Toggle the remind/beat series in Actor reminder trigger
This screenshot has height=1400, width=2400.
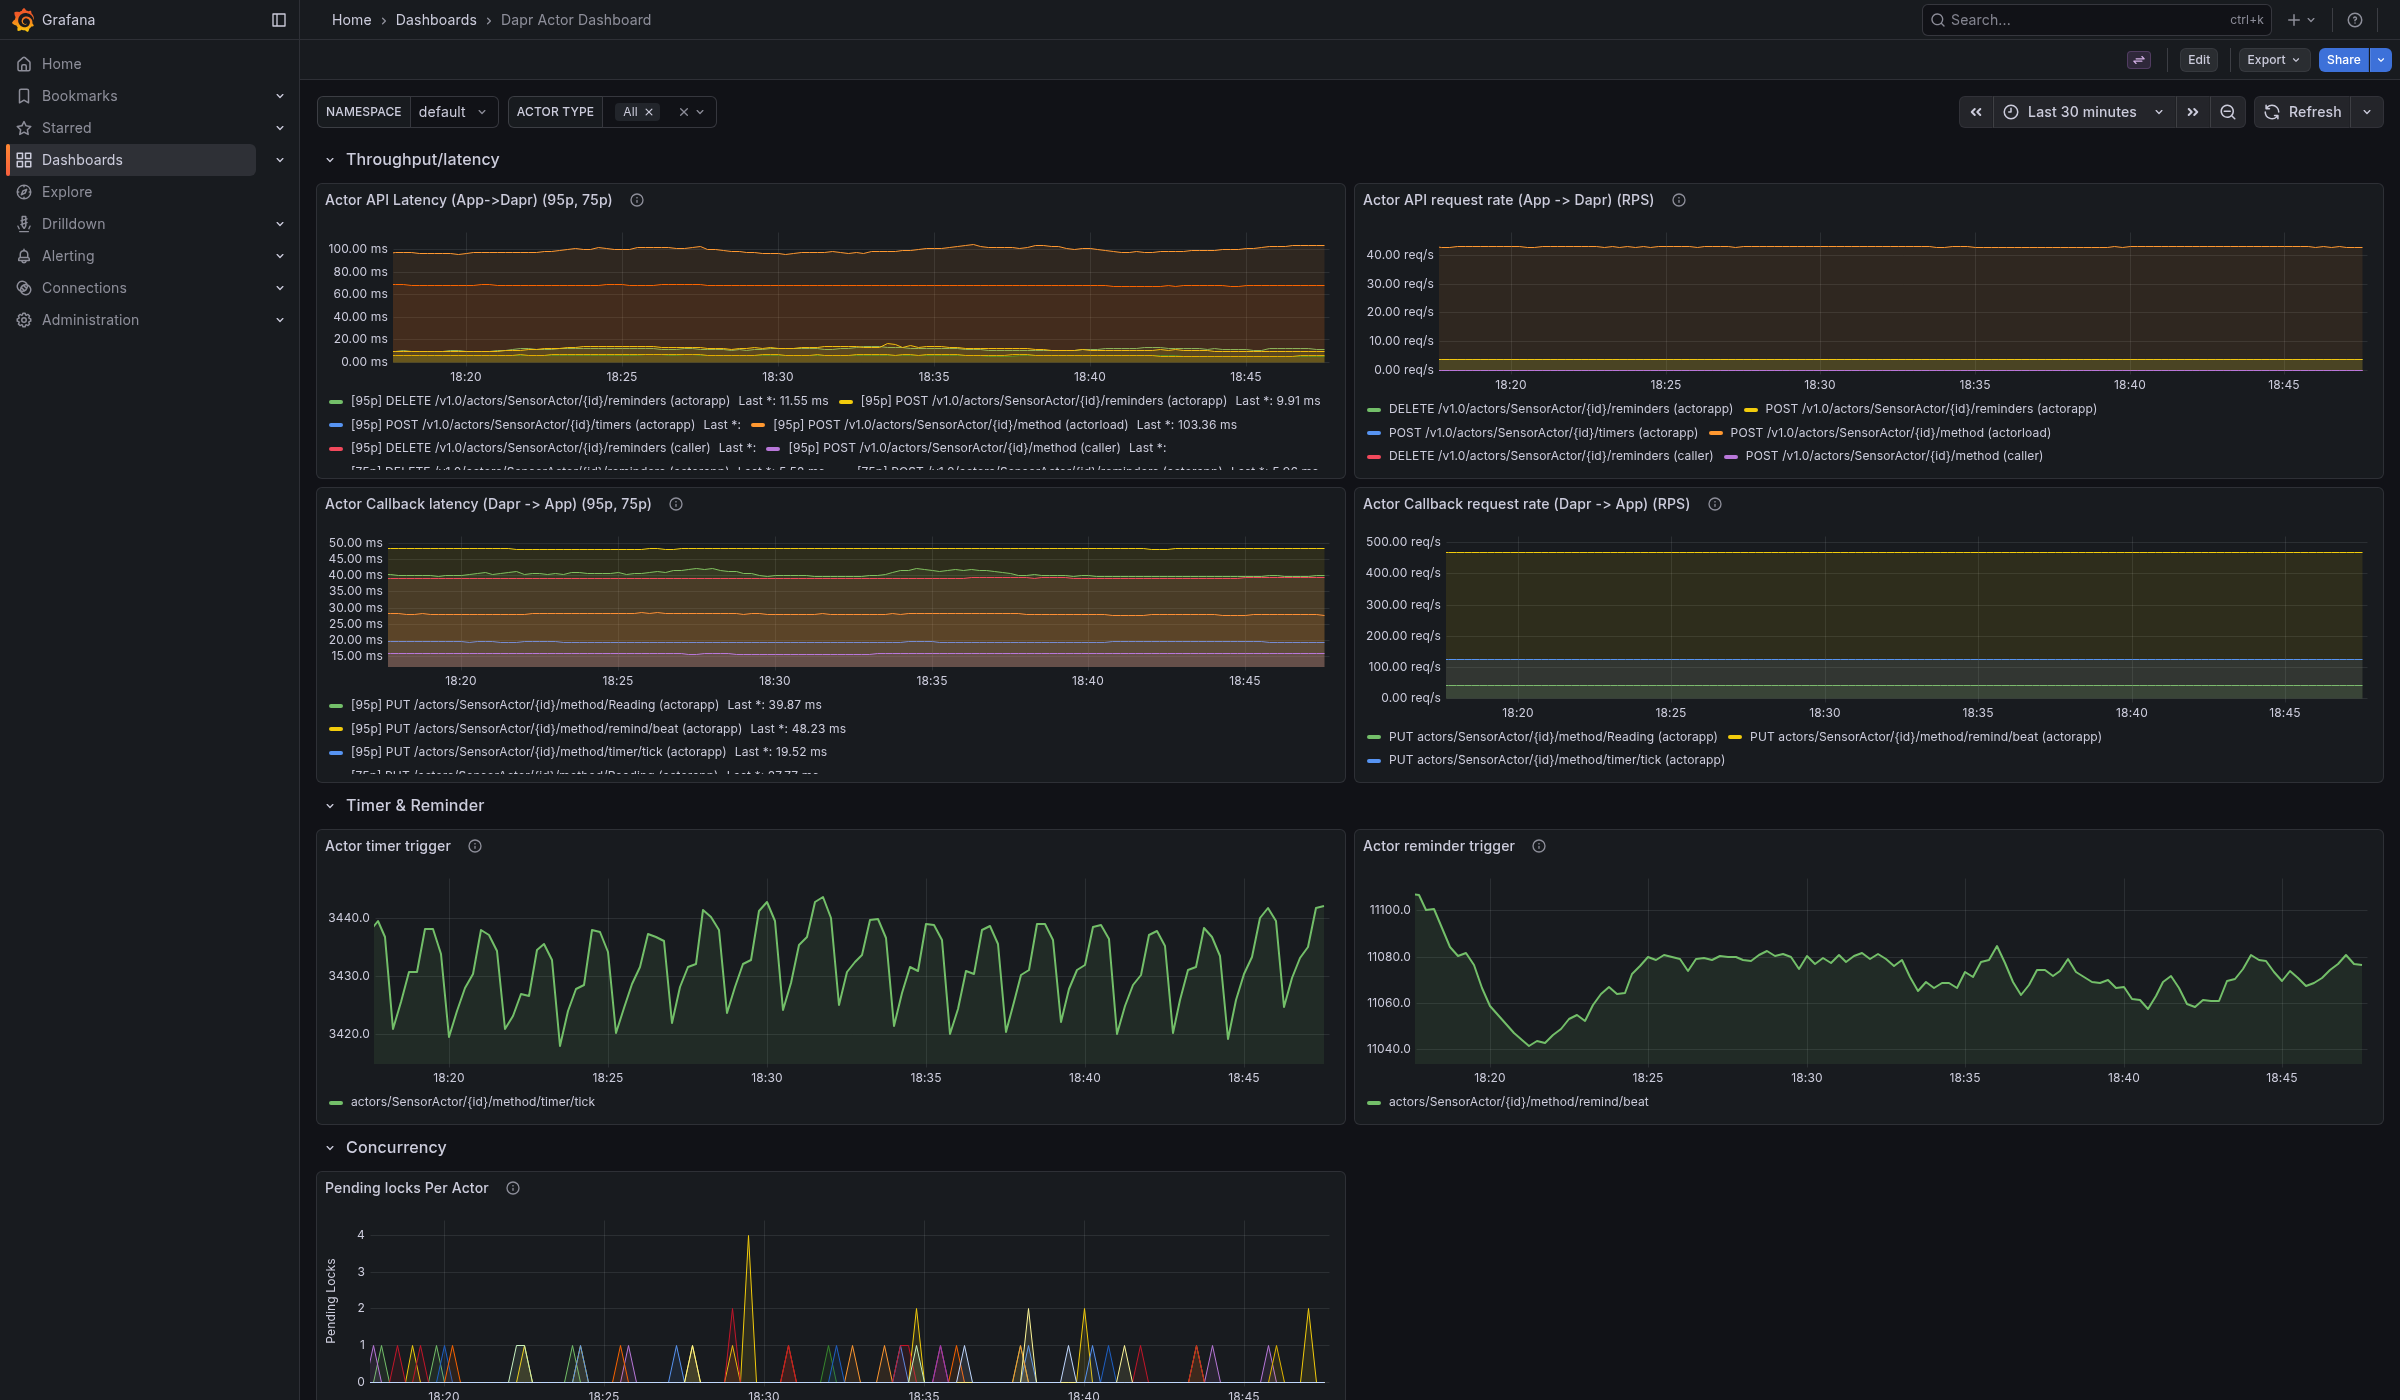pyautogui.click(x=1518, y=1102)
